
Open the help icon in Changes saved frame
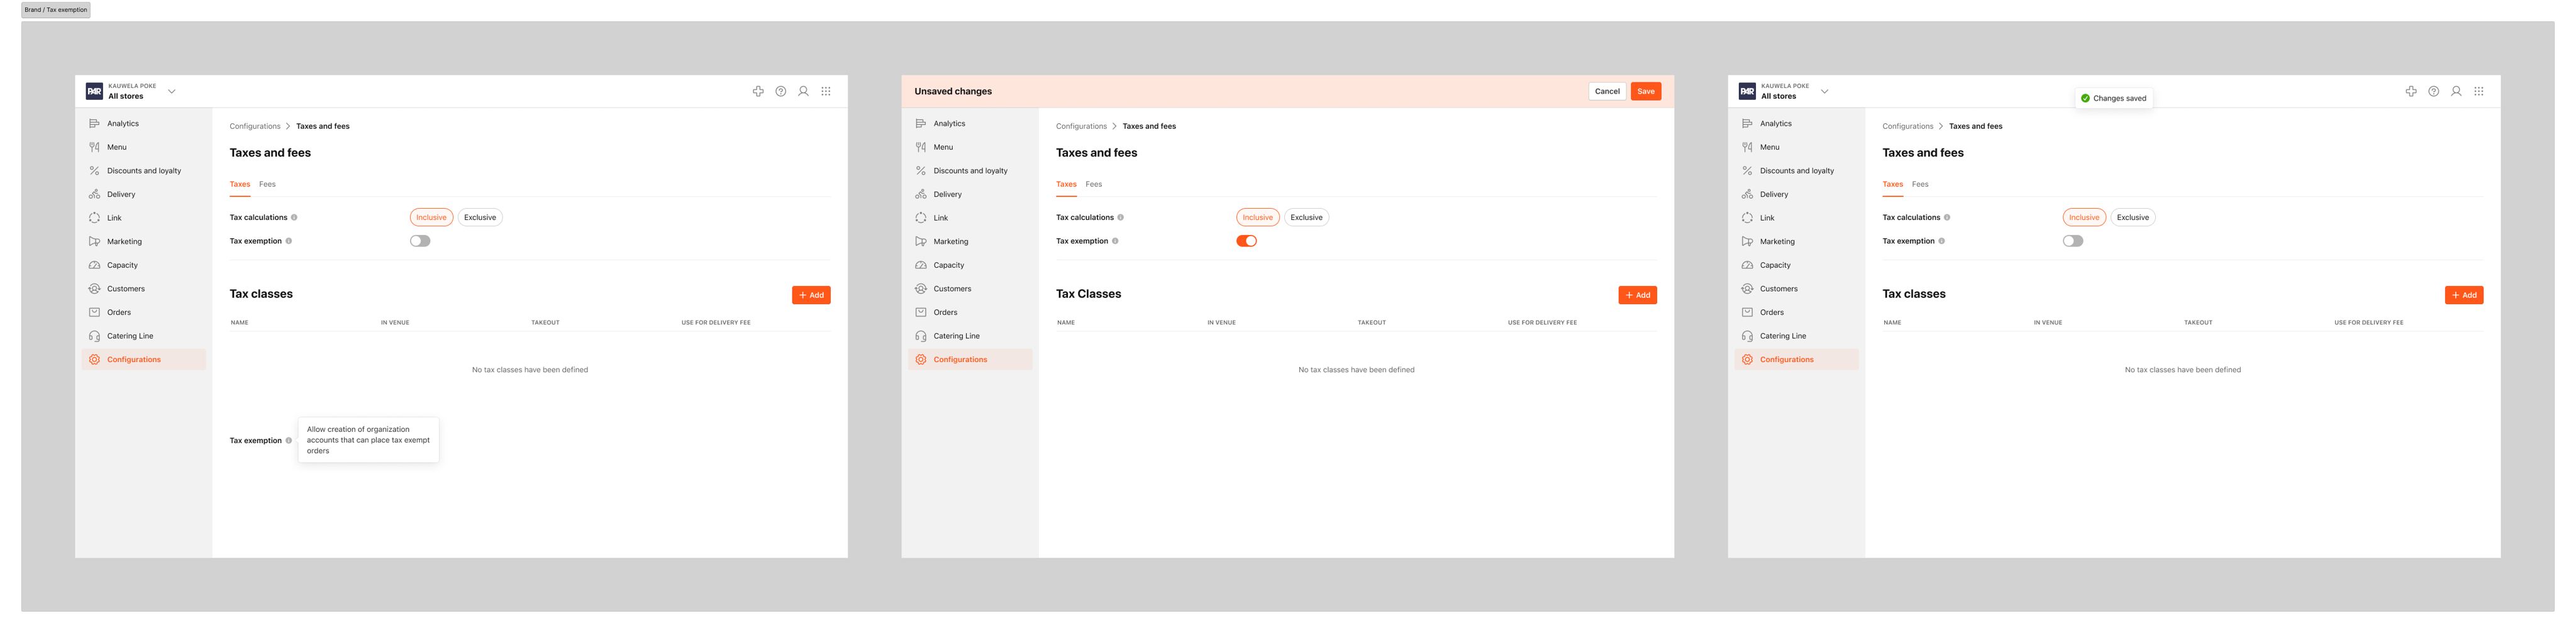pos(2434,91)
